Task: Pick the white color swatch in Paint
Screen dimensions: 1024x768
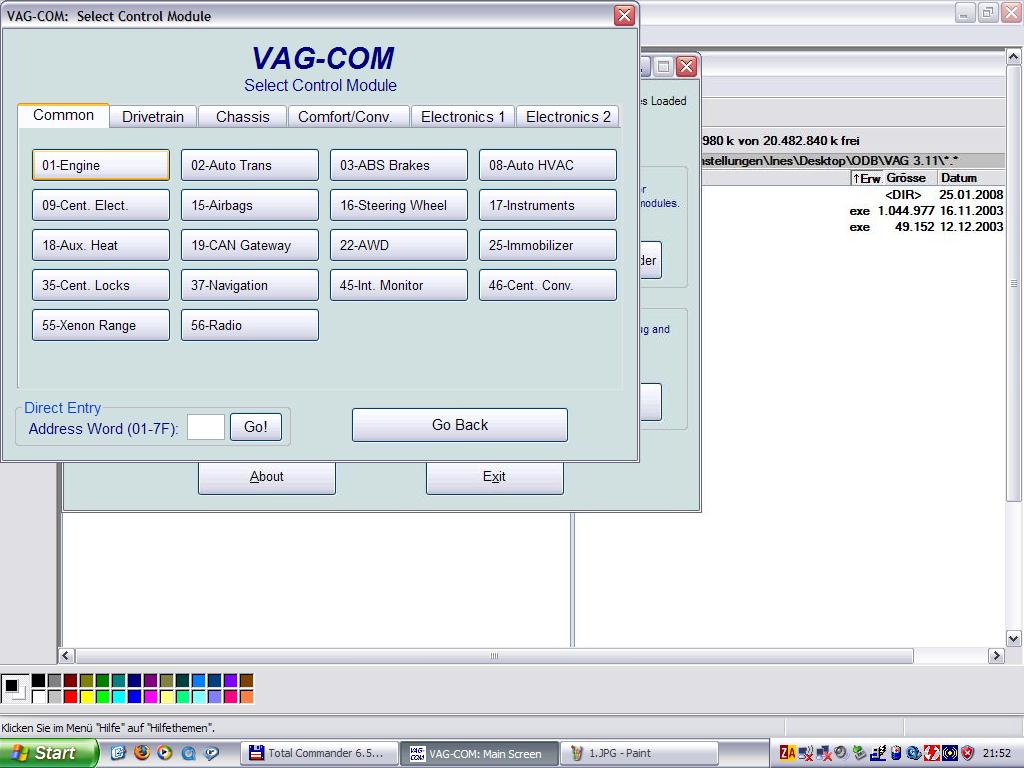Action: point(39,696)
